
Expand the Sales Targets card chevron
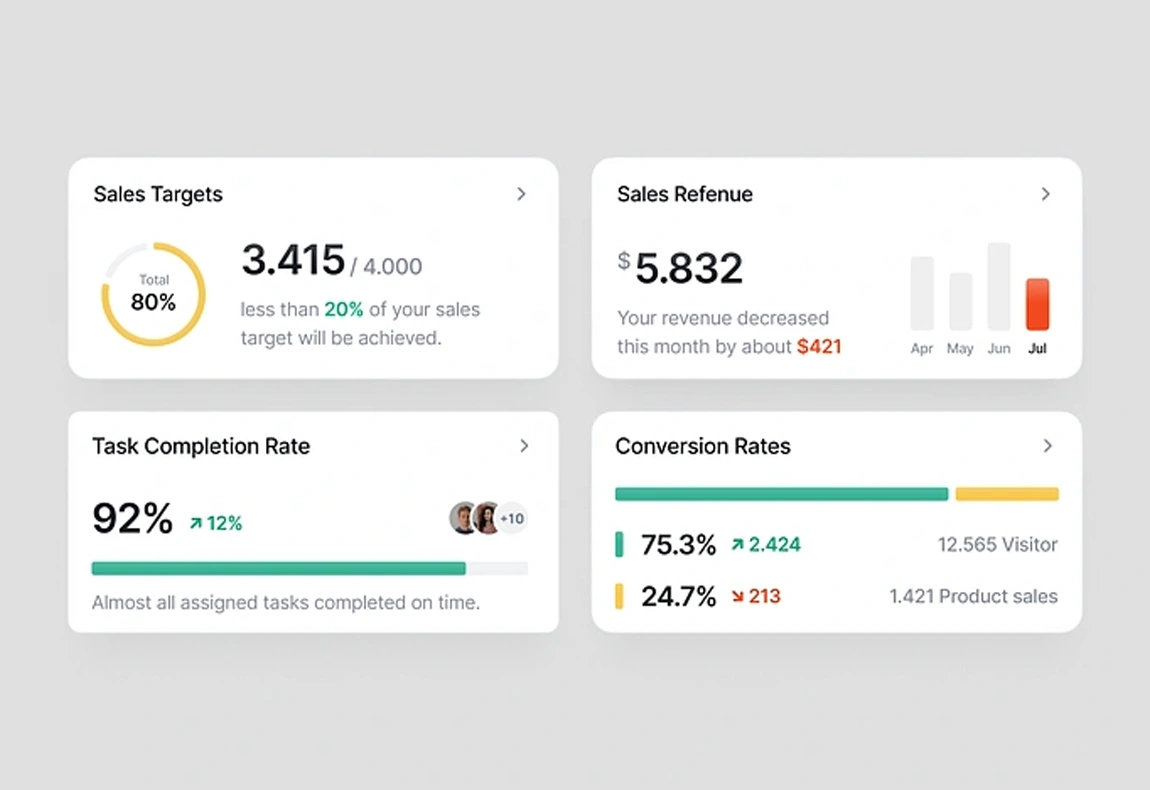[x=521, y=194]
